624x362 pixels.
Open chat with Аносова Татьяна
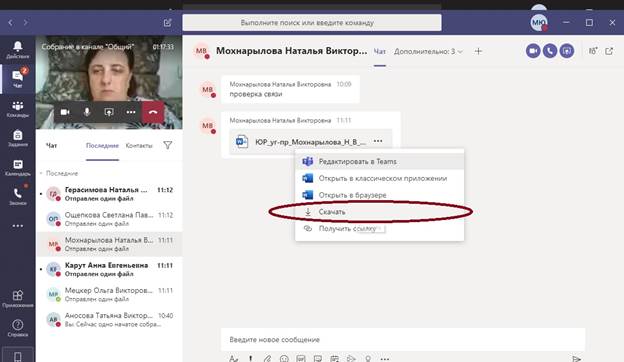[x=109, y=319]
